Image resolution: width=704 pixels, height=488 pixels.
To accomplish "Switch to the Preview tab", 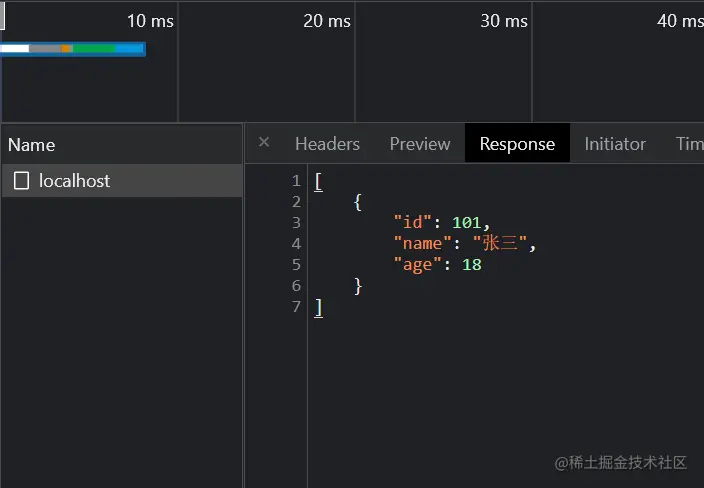I will point(420,144).
